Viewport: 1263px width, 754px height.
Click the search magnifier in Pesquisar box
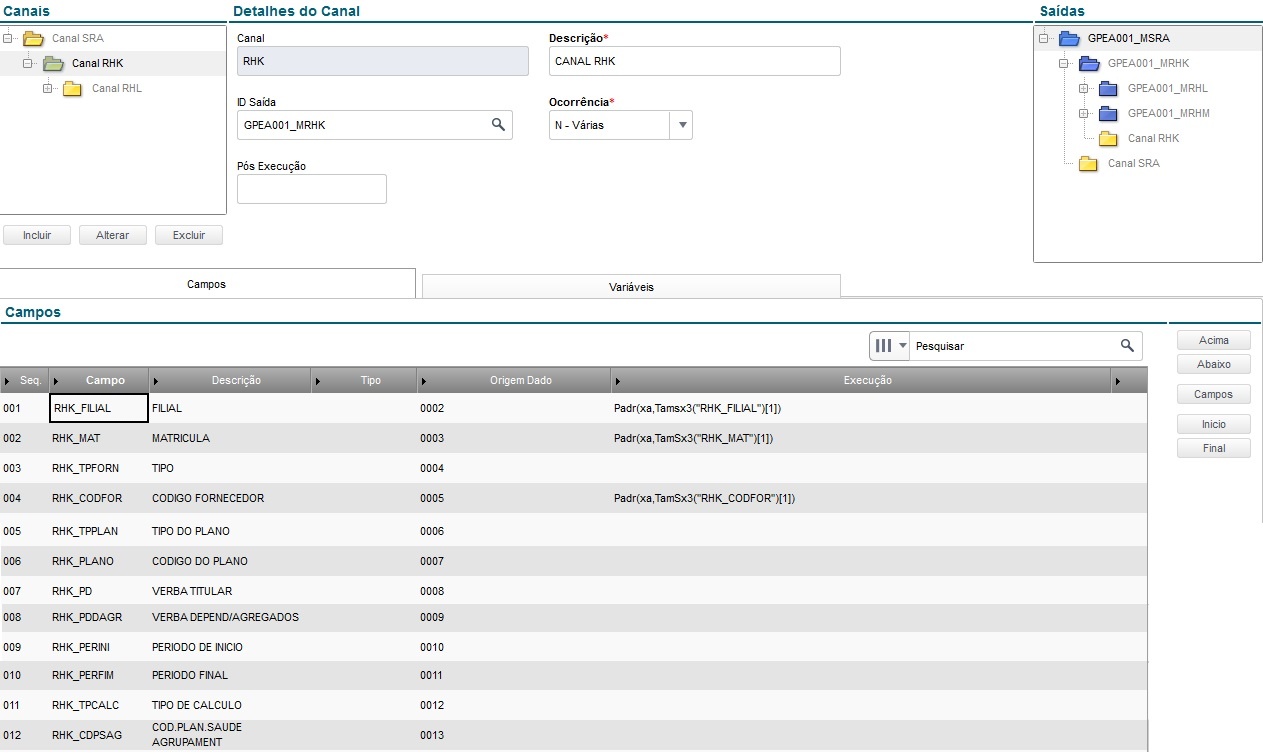(x=1127, y=346)
